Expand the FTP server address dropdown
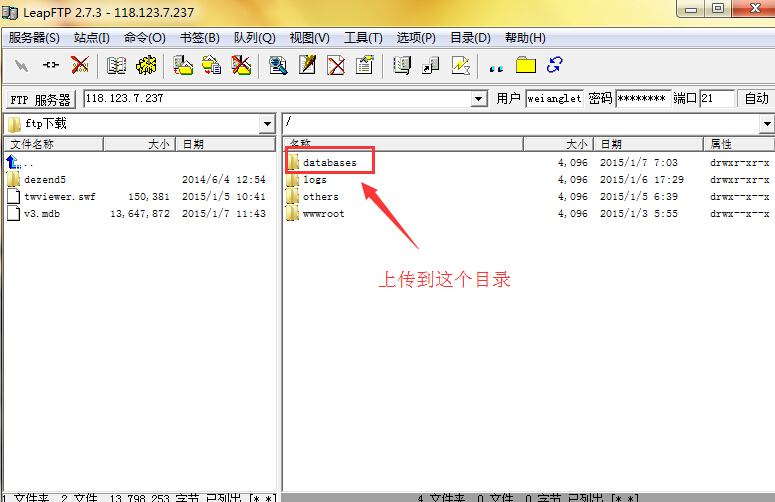Screen dimensions: 775x502 (x=478, y=99)
